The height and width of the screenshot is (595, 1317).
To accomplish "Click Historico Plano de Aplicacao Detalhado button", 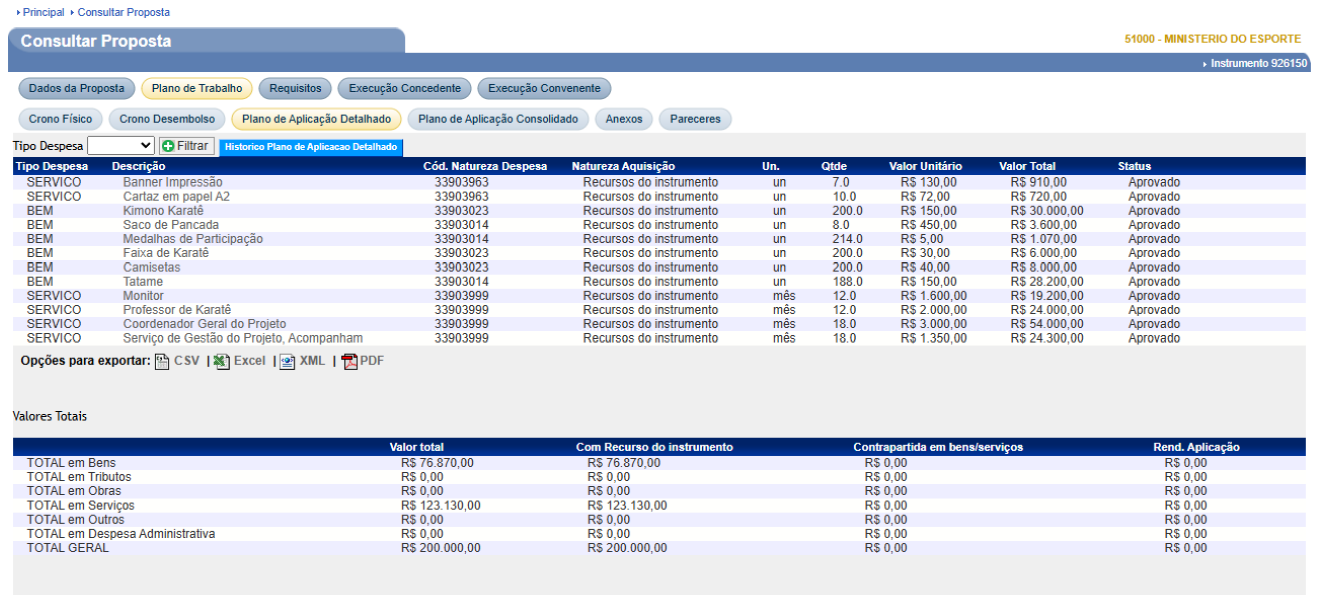I will click(310, 147).
